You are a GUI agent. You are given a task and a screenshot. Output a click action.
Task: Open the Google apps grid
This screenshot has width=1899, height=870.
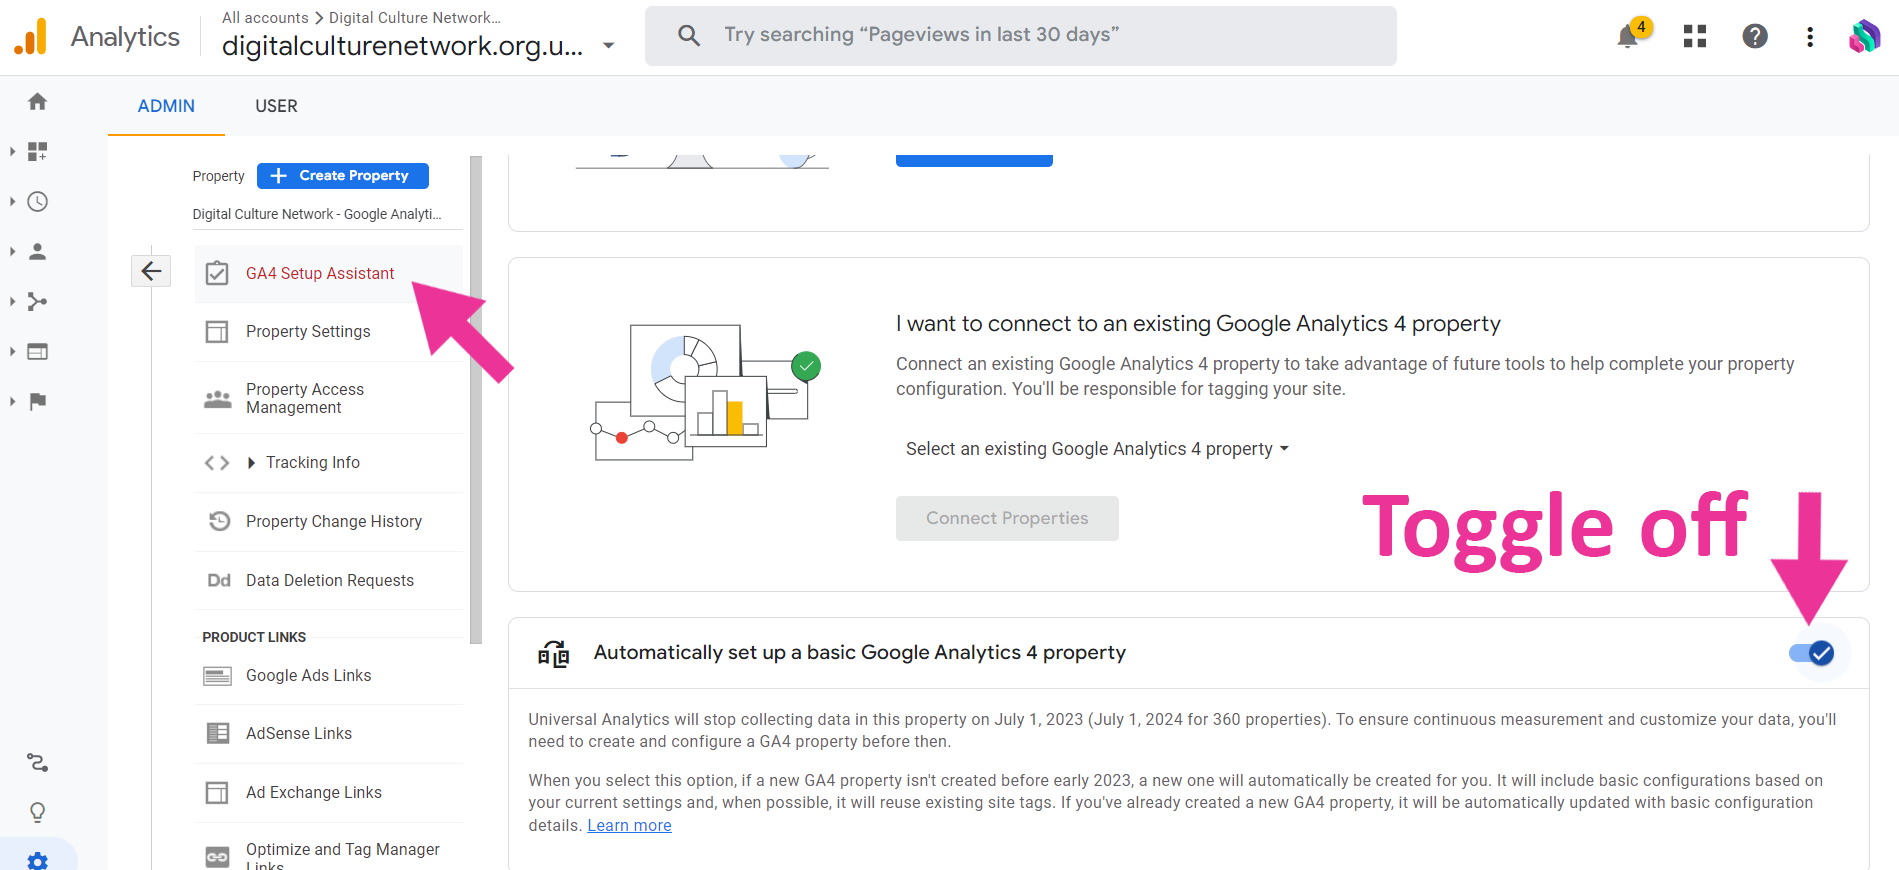tap(1694, 37)
